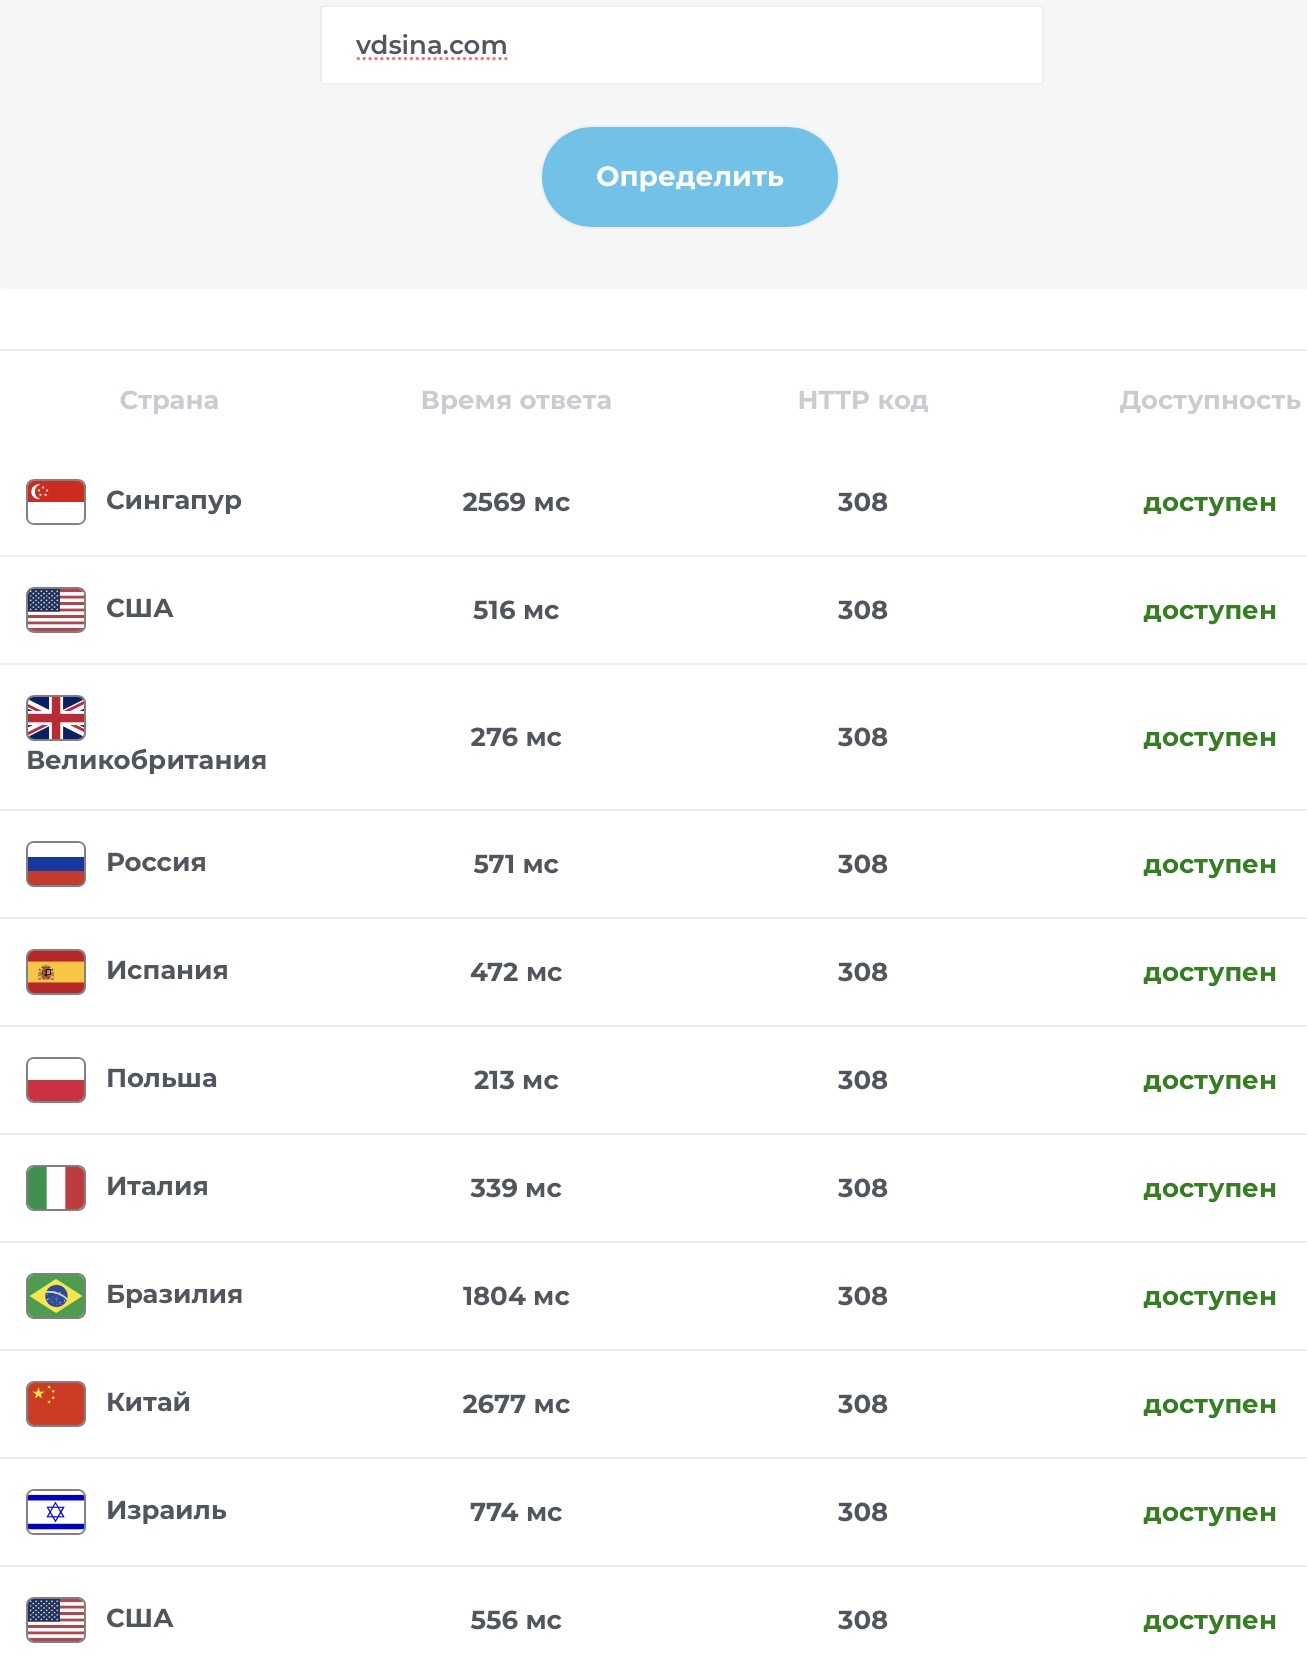Click the 2677 мс response time for Китай
Viewport: 1307px width, 1668px height.
pyautogui.click(x=516, y=1404)
